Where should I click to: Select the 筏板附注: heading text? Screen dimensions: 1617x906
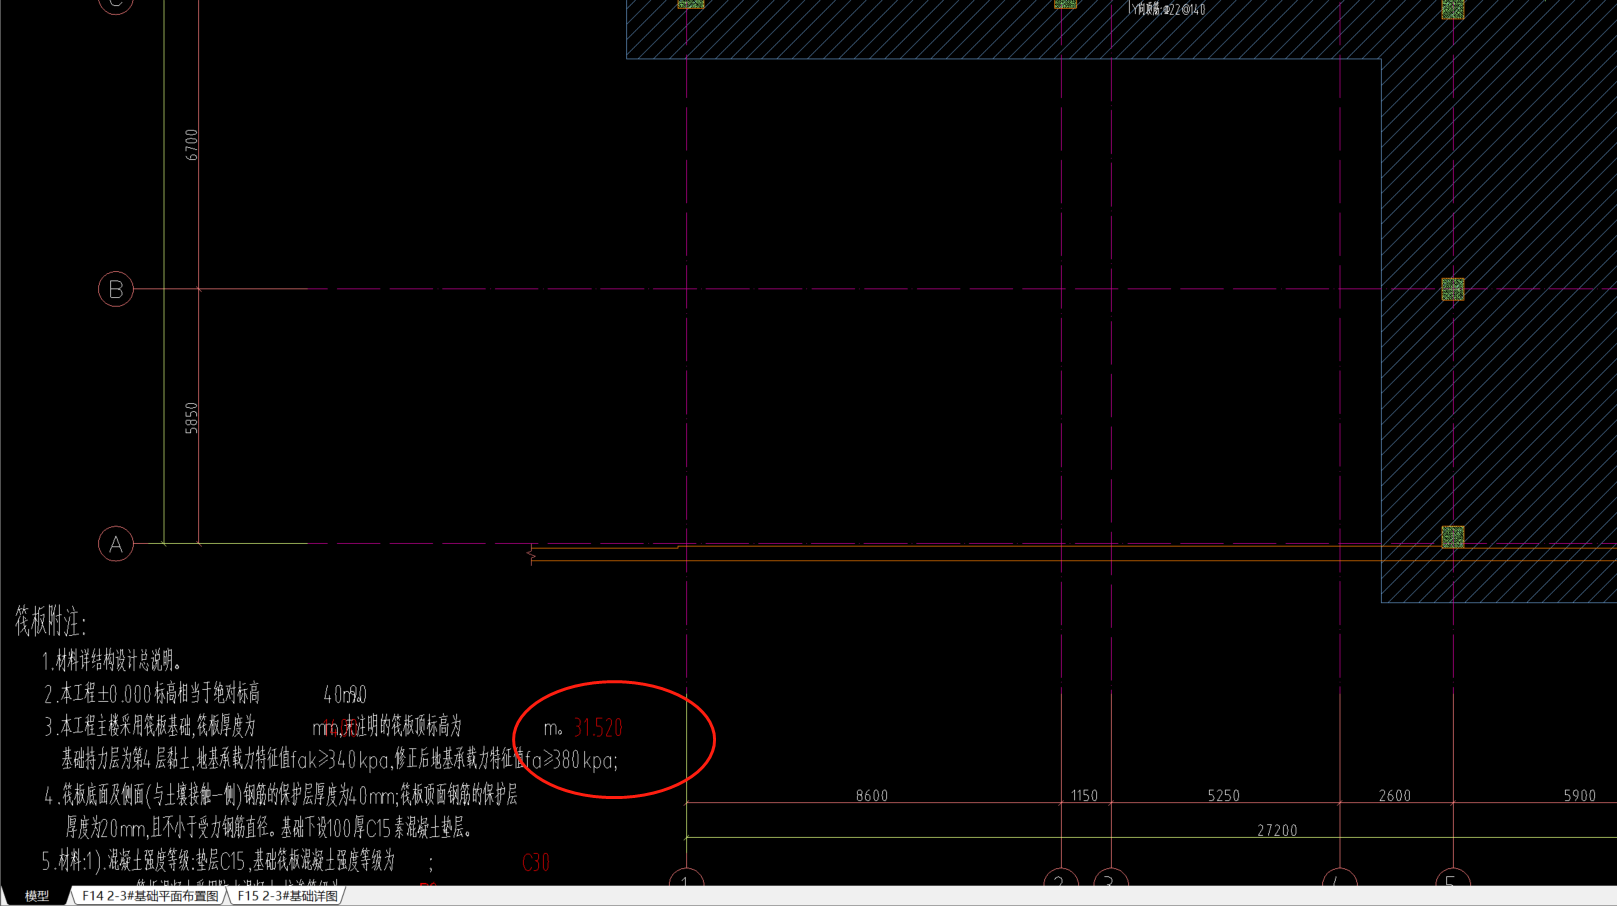pyautogui.click(x=50, y=622)
